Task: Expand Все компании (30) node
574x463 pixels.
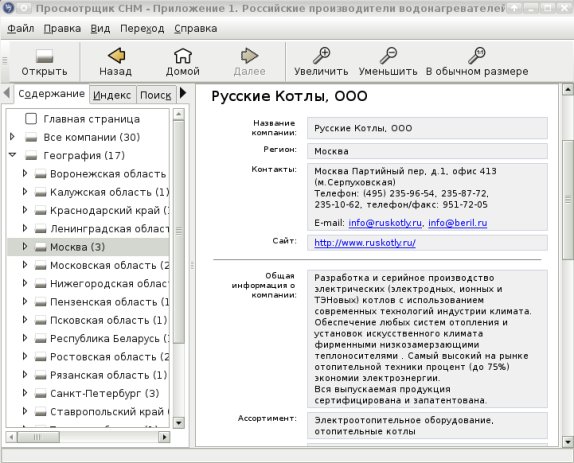Action: [12, 137]
